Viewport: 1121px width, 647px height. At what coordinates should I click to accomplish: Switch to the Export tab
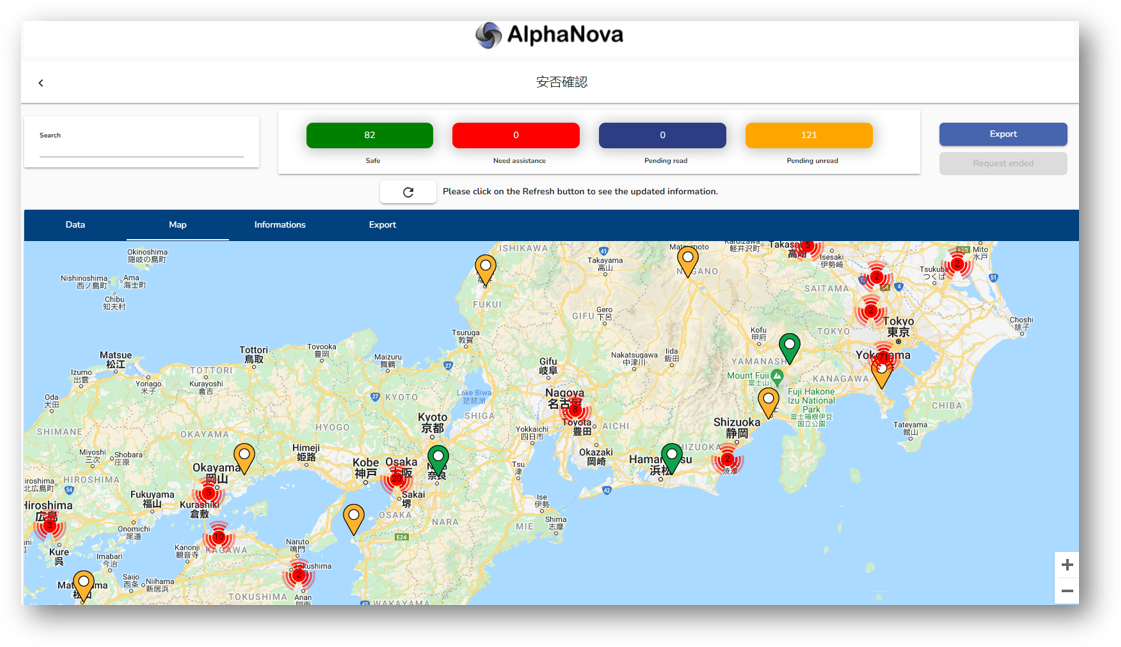[382, 224]
